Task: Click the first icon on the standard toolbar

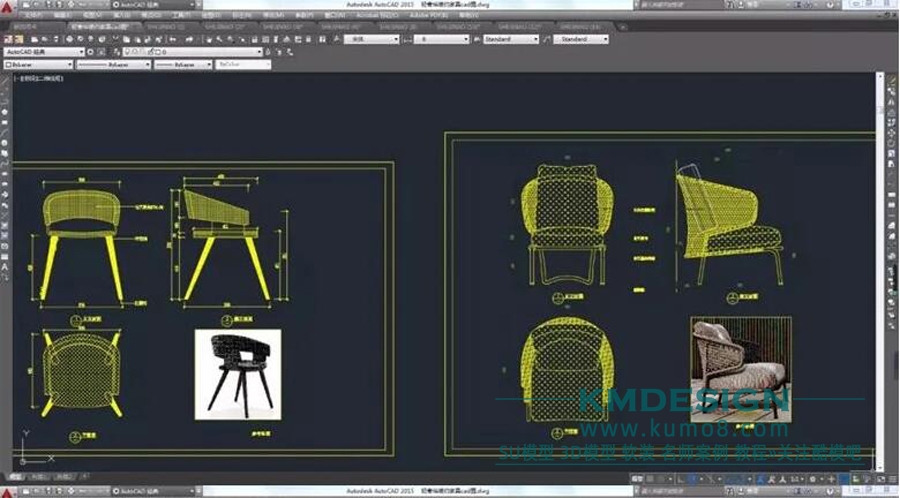Action: coord(6,39)
